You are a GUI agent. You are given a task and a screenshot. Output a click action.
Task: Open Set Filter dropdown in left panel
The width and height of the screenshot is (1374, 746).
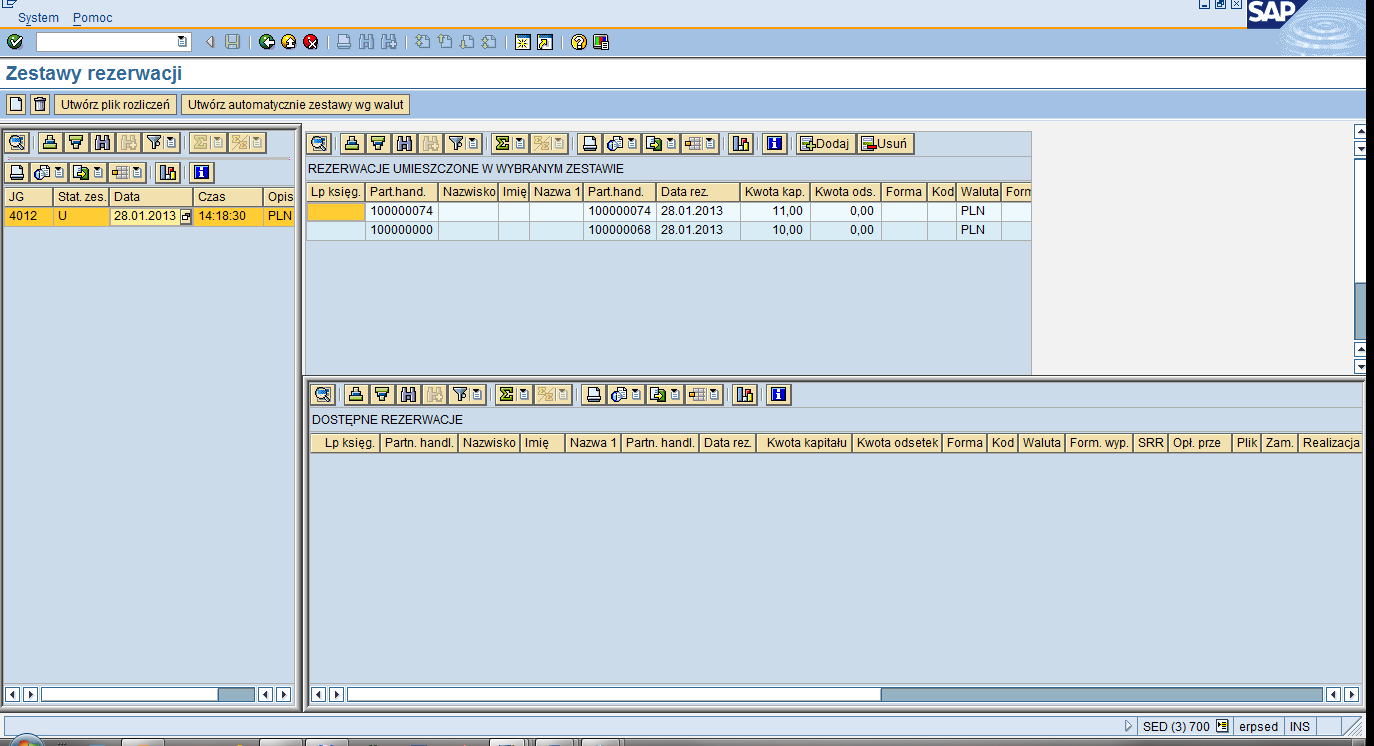pos(171,143)
